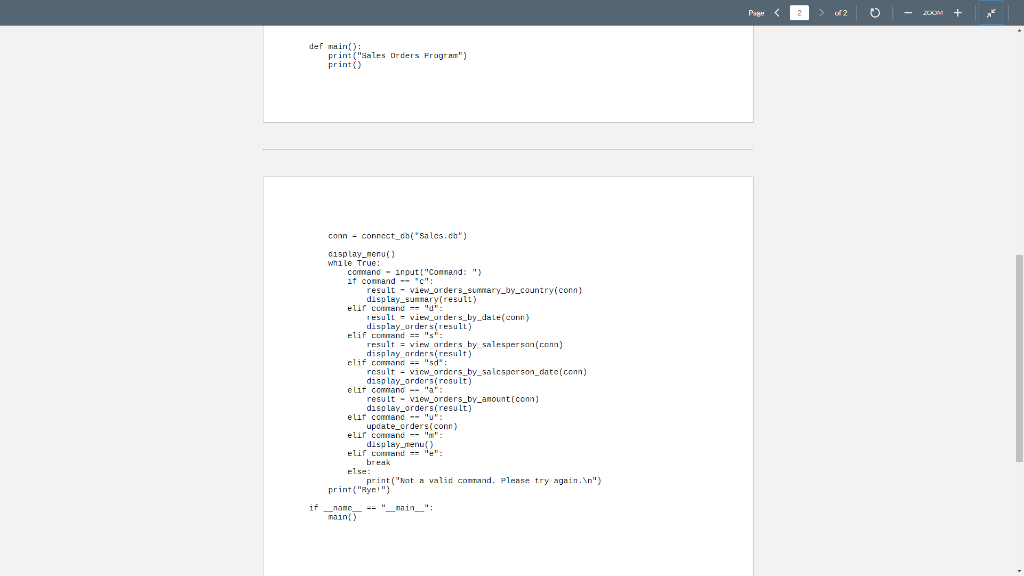This screenshot has height=576, width=1024.
Task: Select the page number input showing 2
Action: (798, 13)
